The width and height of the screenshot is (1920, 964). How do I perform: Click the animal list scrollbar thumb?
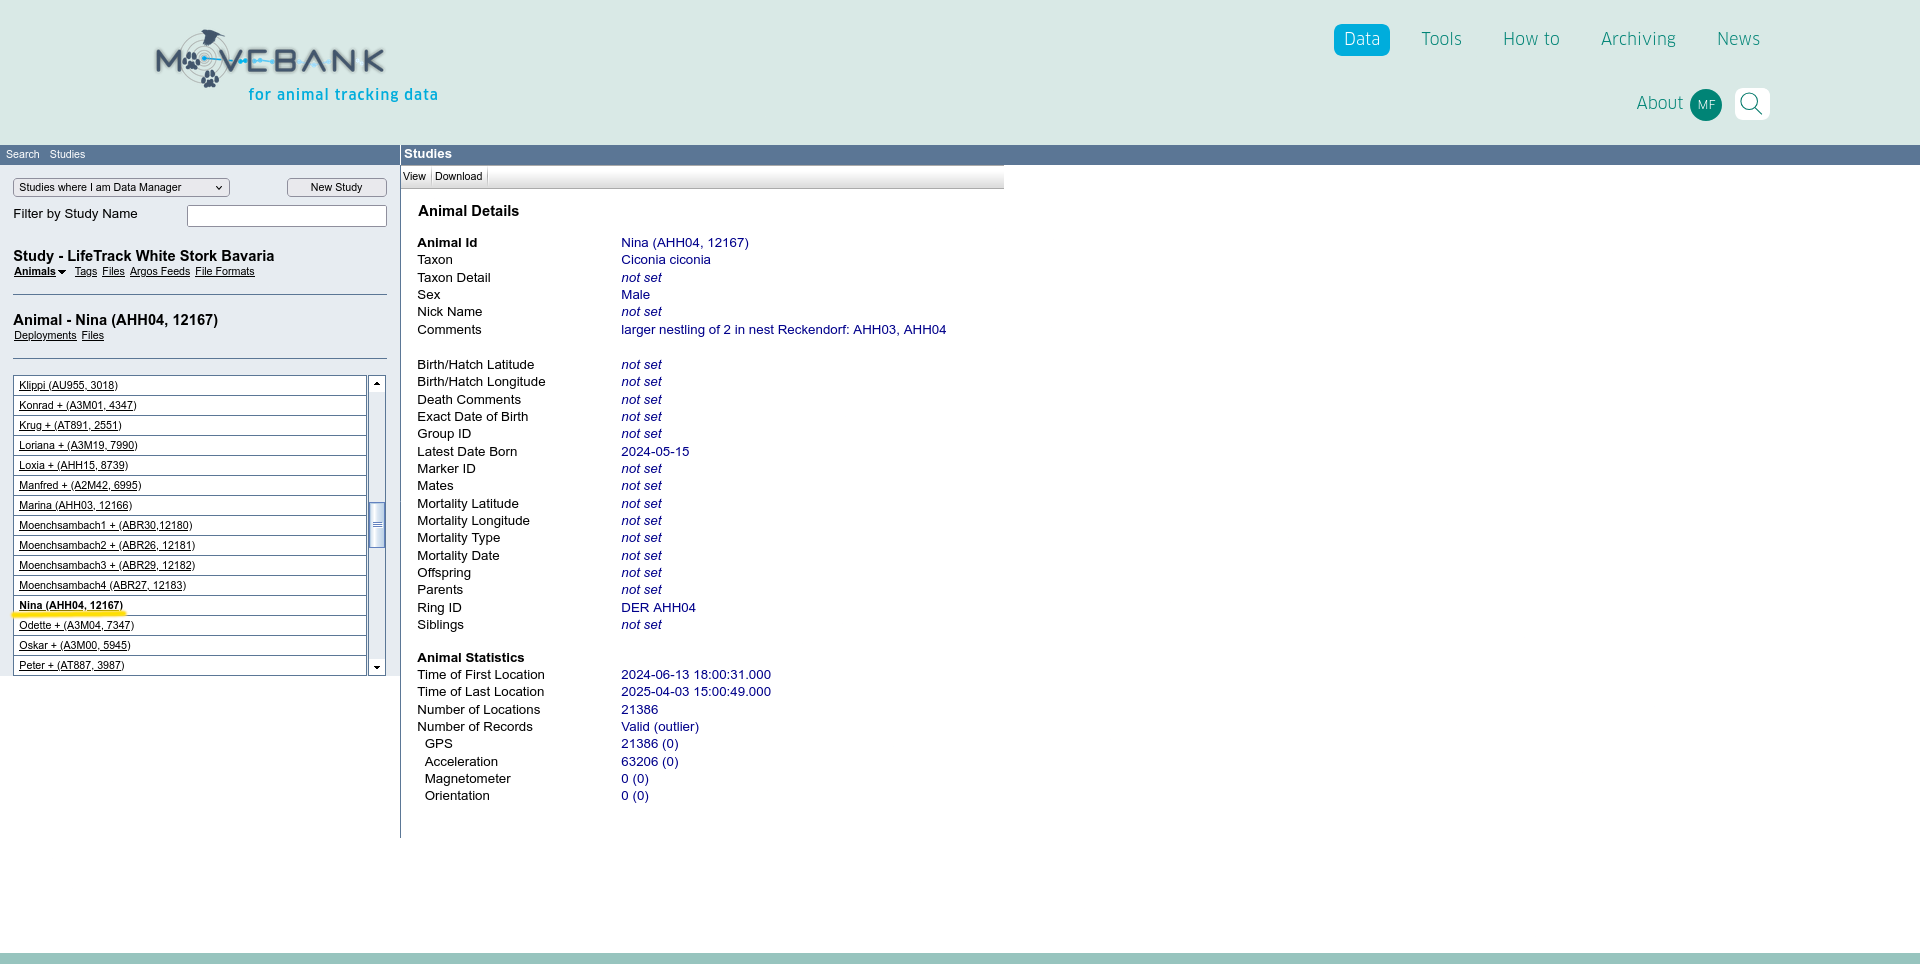(x=377, y=525)
